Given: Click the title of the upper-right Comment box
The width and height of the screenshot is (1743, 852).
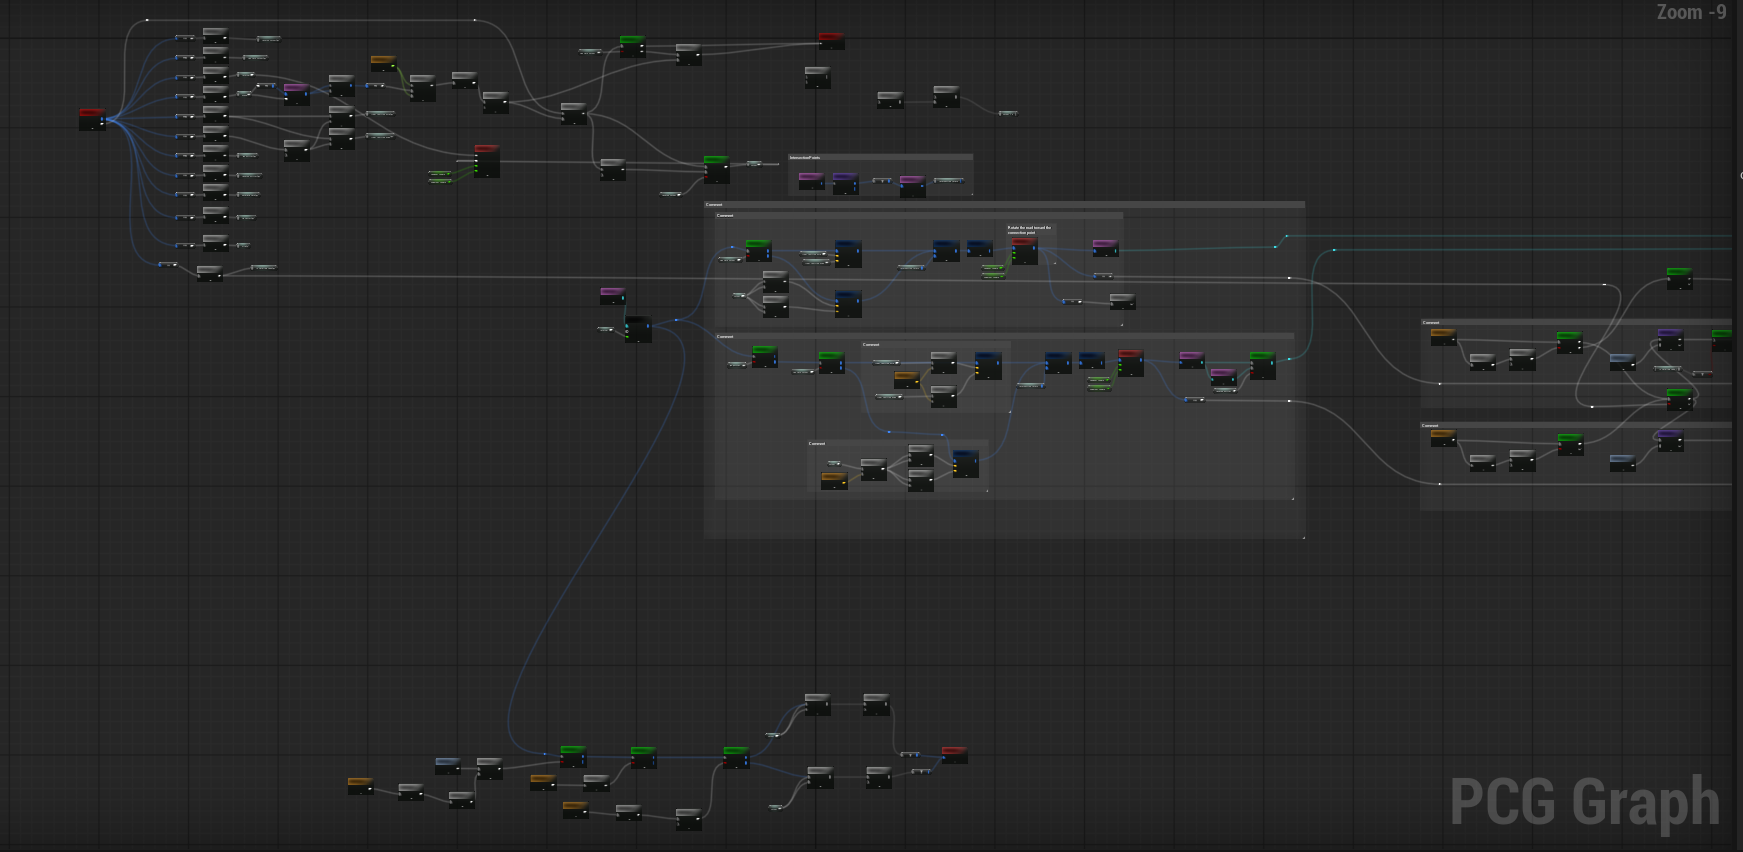Looking at the screenshot, I should pos(1431,323).
